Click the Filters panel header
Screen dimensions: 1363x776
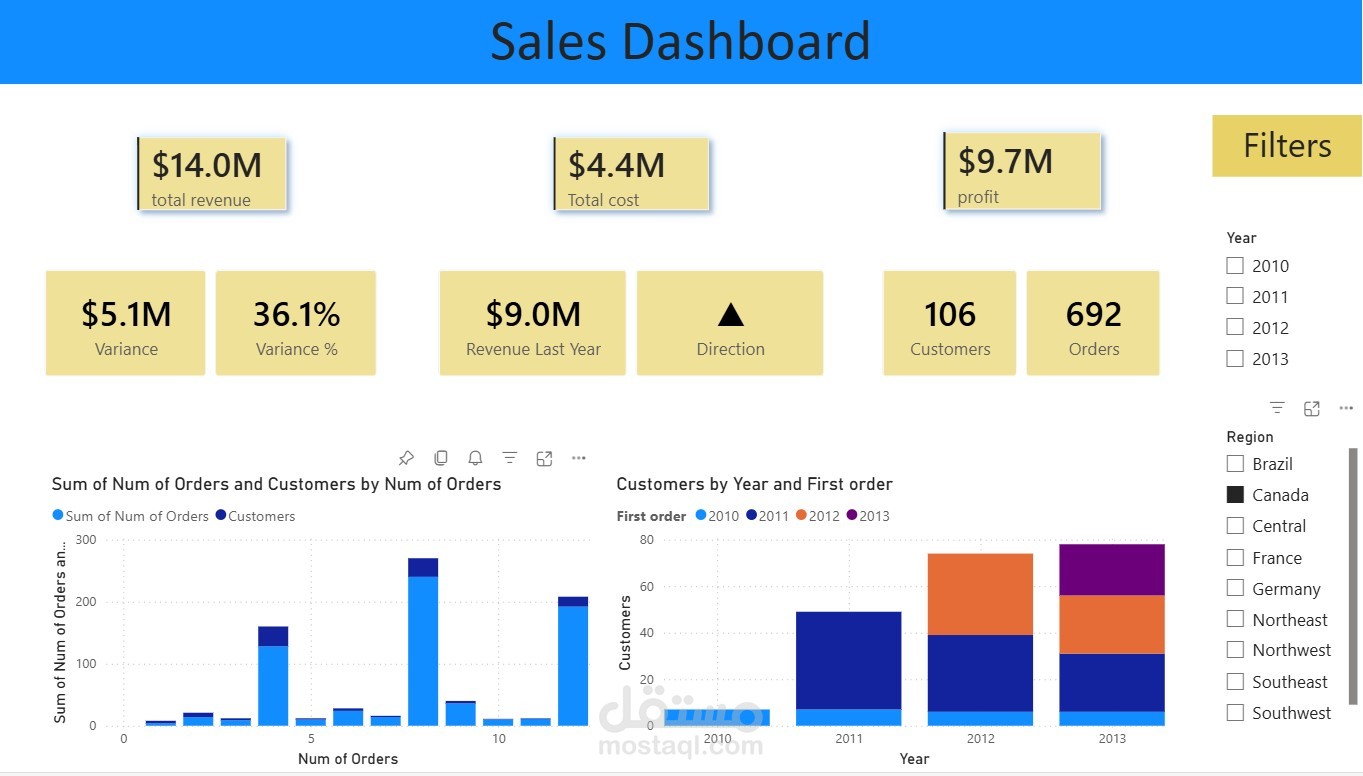point(1287,146)
